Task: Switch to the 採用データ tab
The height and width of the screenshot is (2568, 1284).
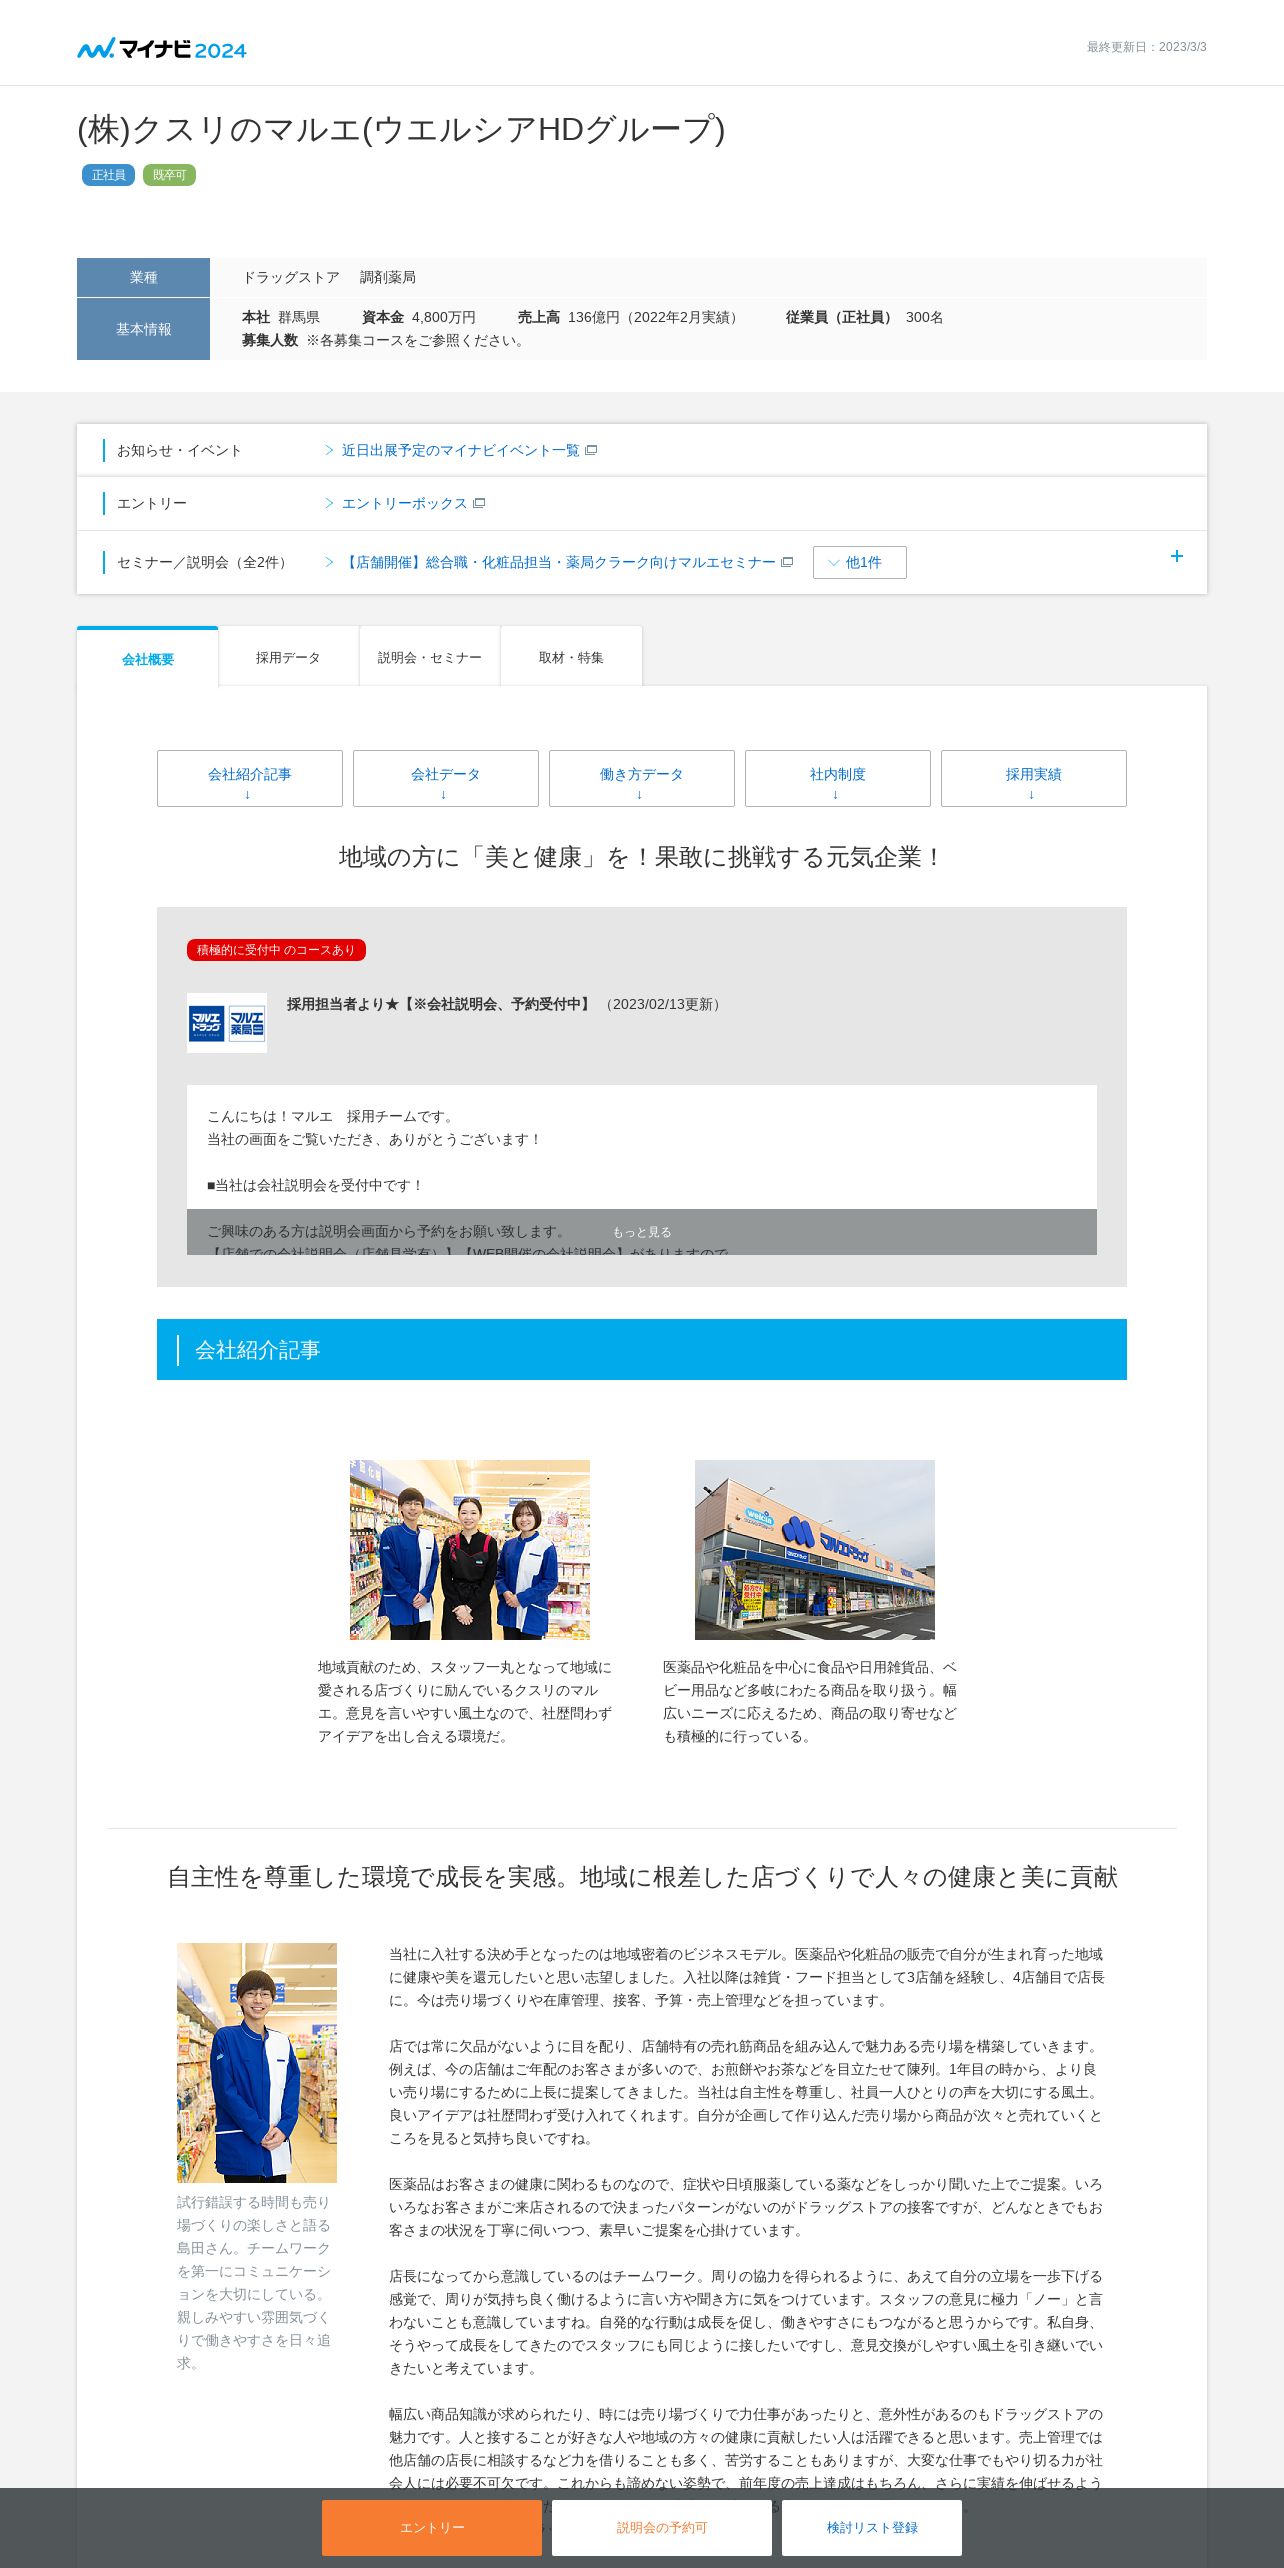Action: click(288, 657)
